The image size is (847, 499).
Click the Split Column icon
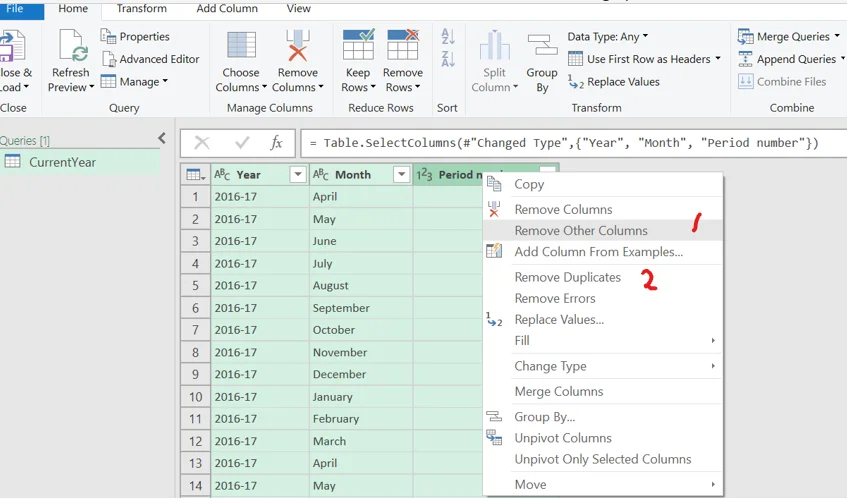pyautogui.click(x=494, y=45)
